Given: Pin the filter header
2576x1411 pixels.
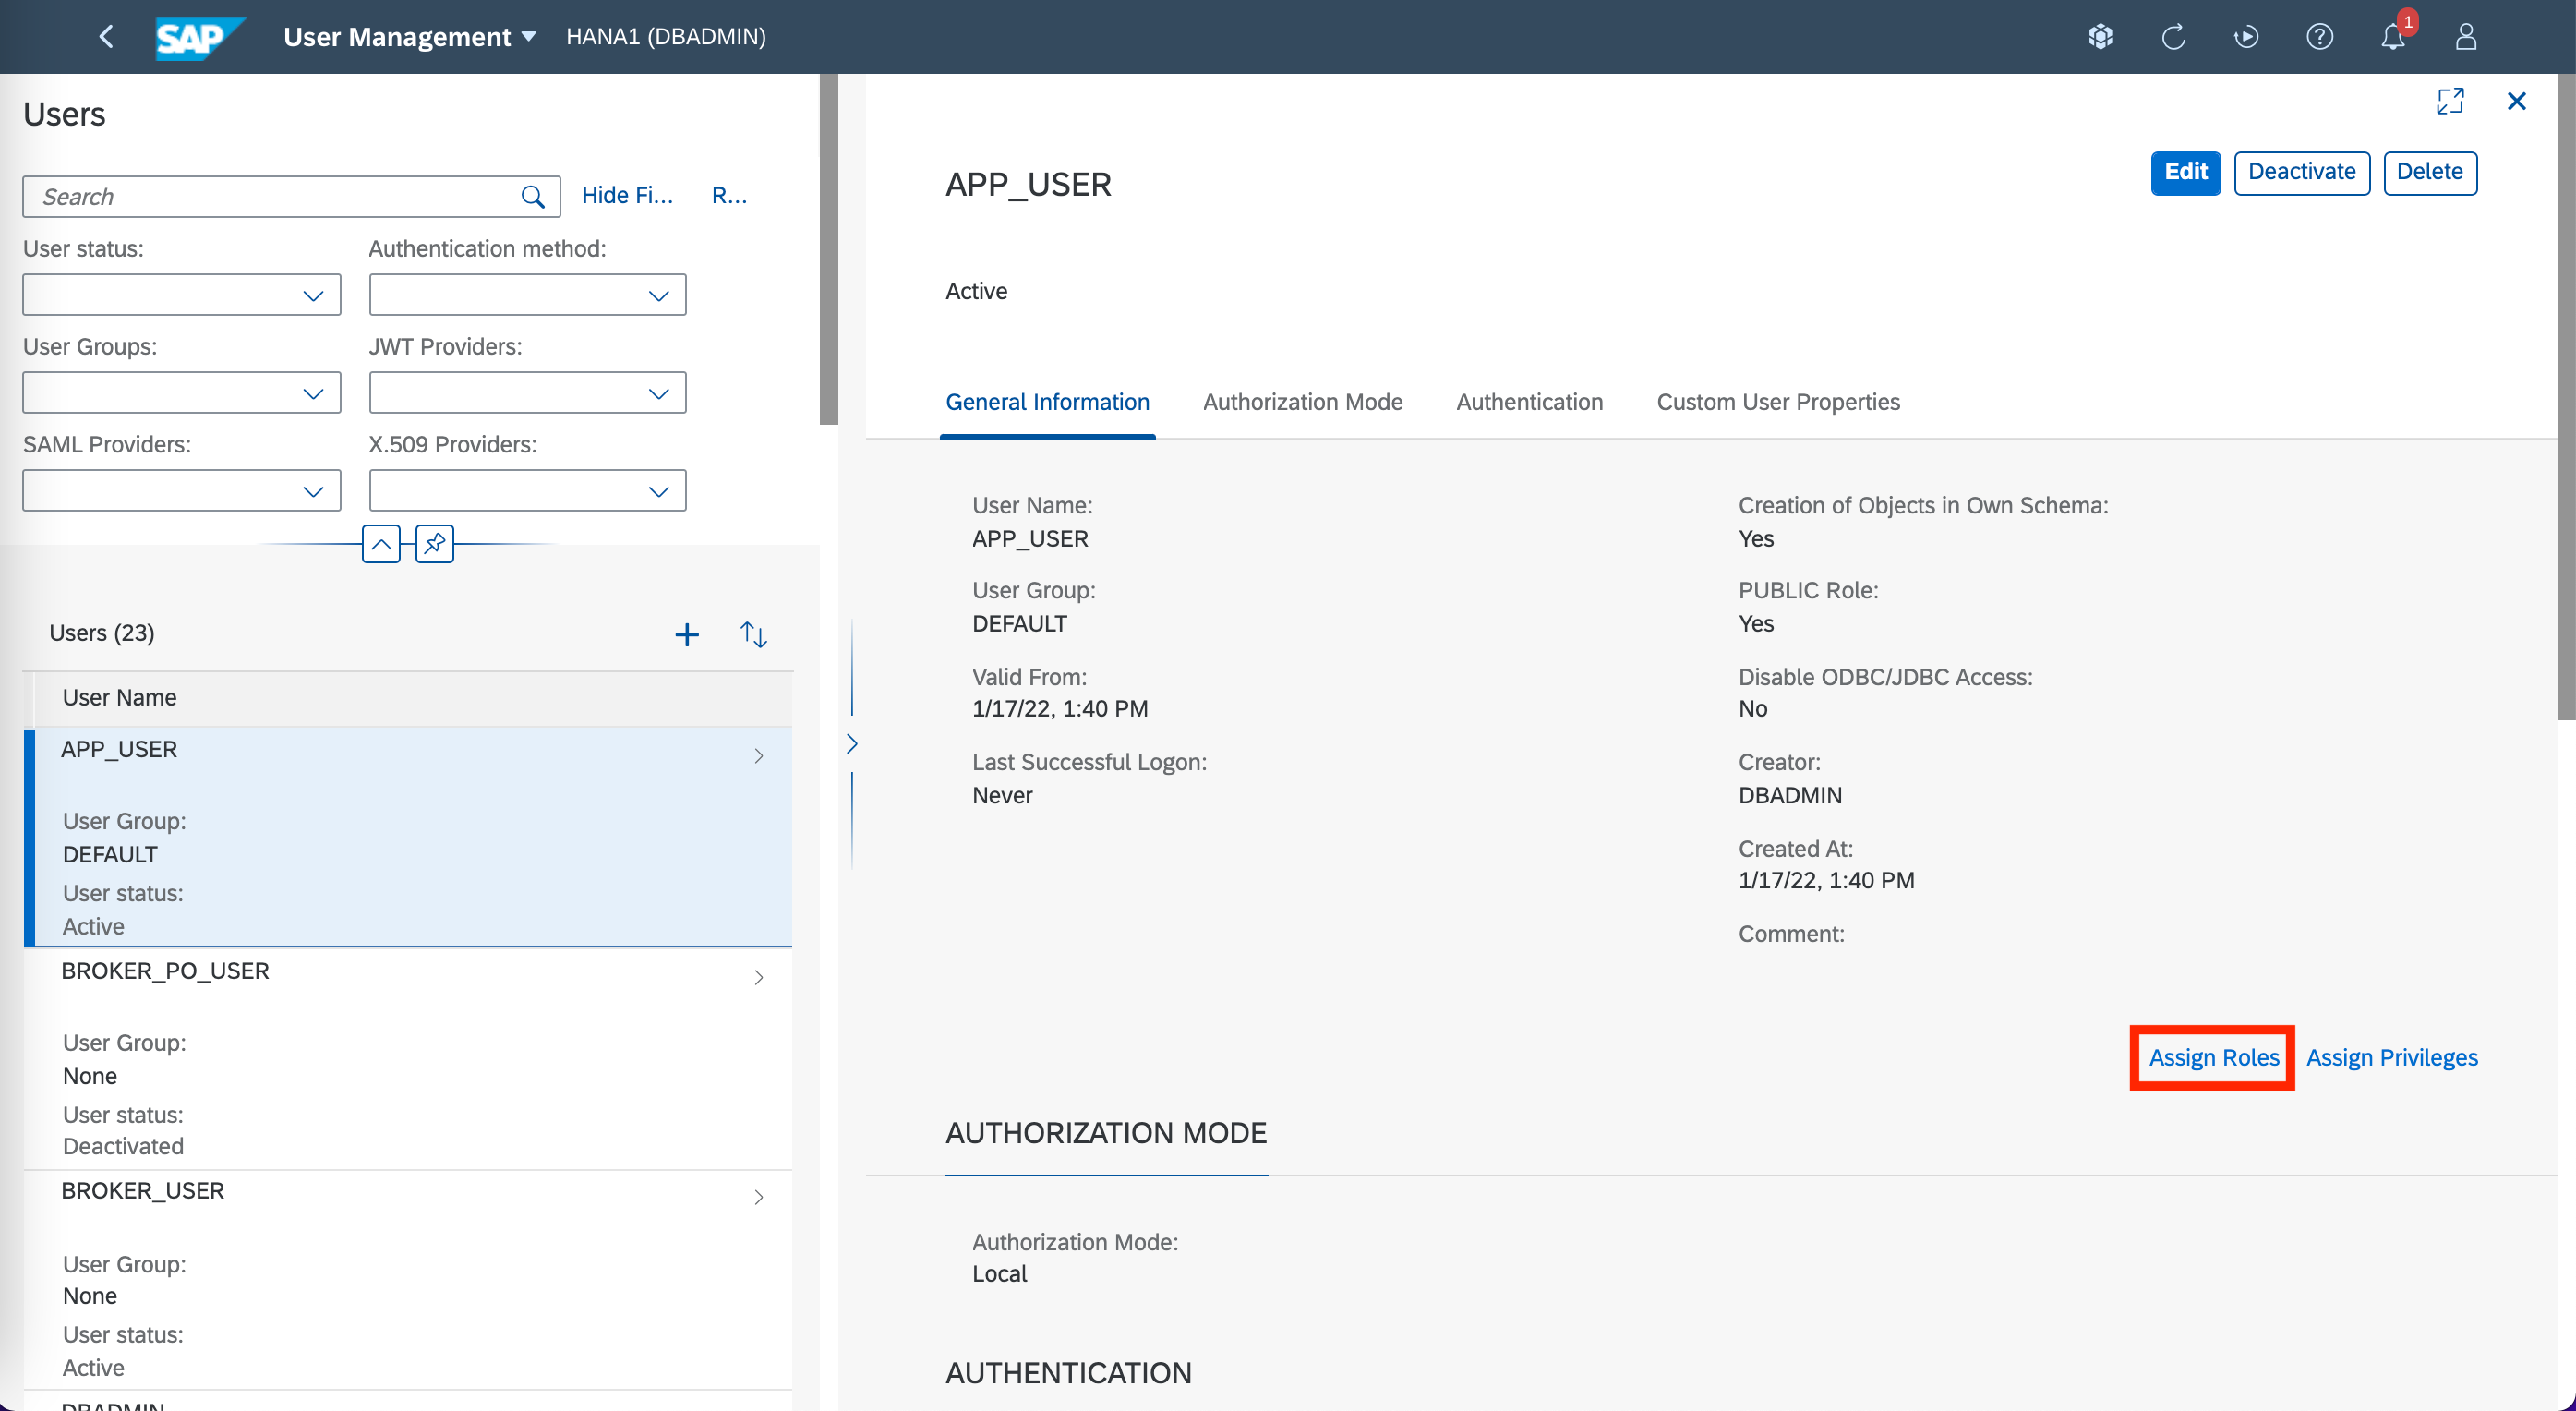Looking at the screenshot, I should pos(434,544).
